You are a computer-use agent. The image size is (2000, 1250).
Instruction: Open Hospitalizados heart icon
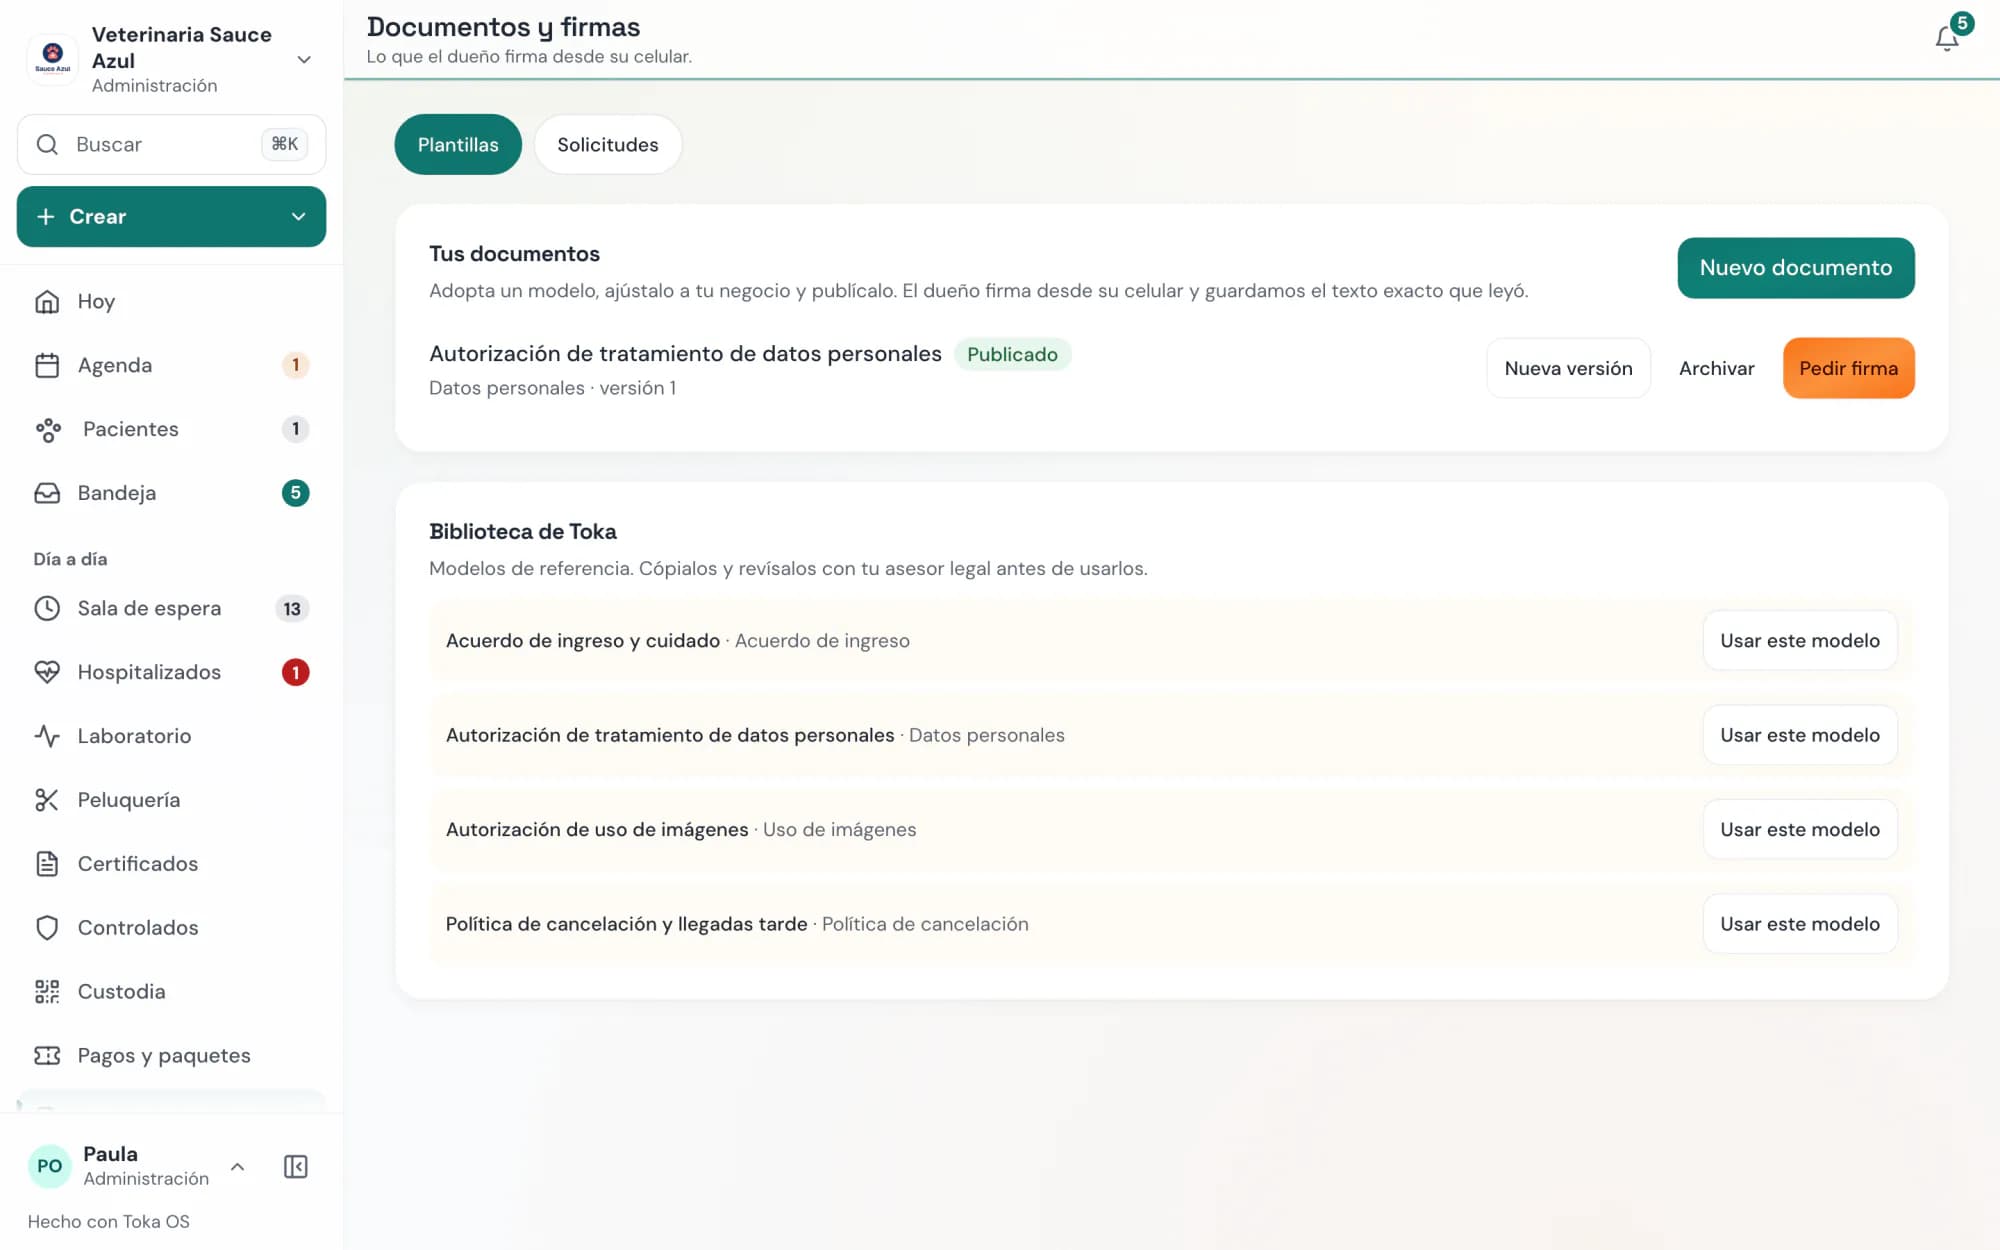coord(47,672)
